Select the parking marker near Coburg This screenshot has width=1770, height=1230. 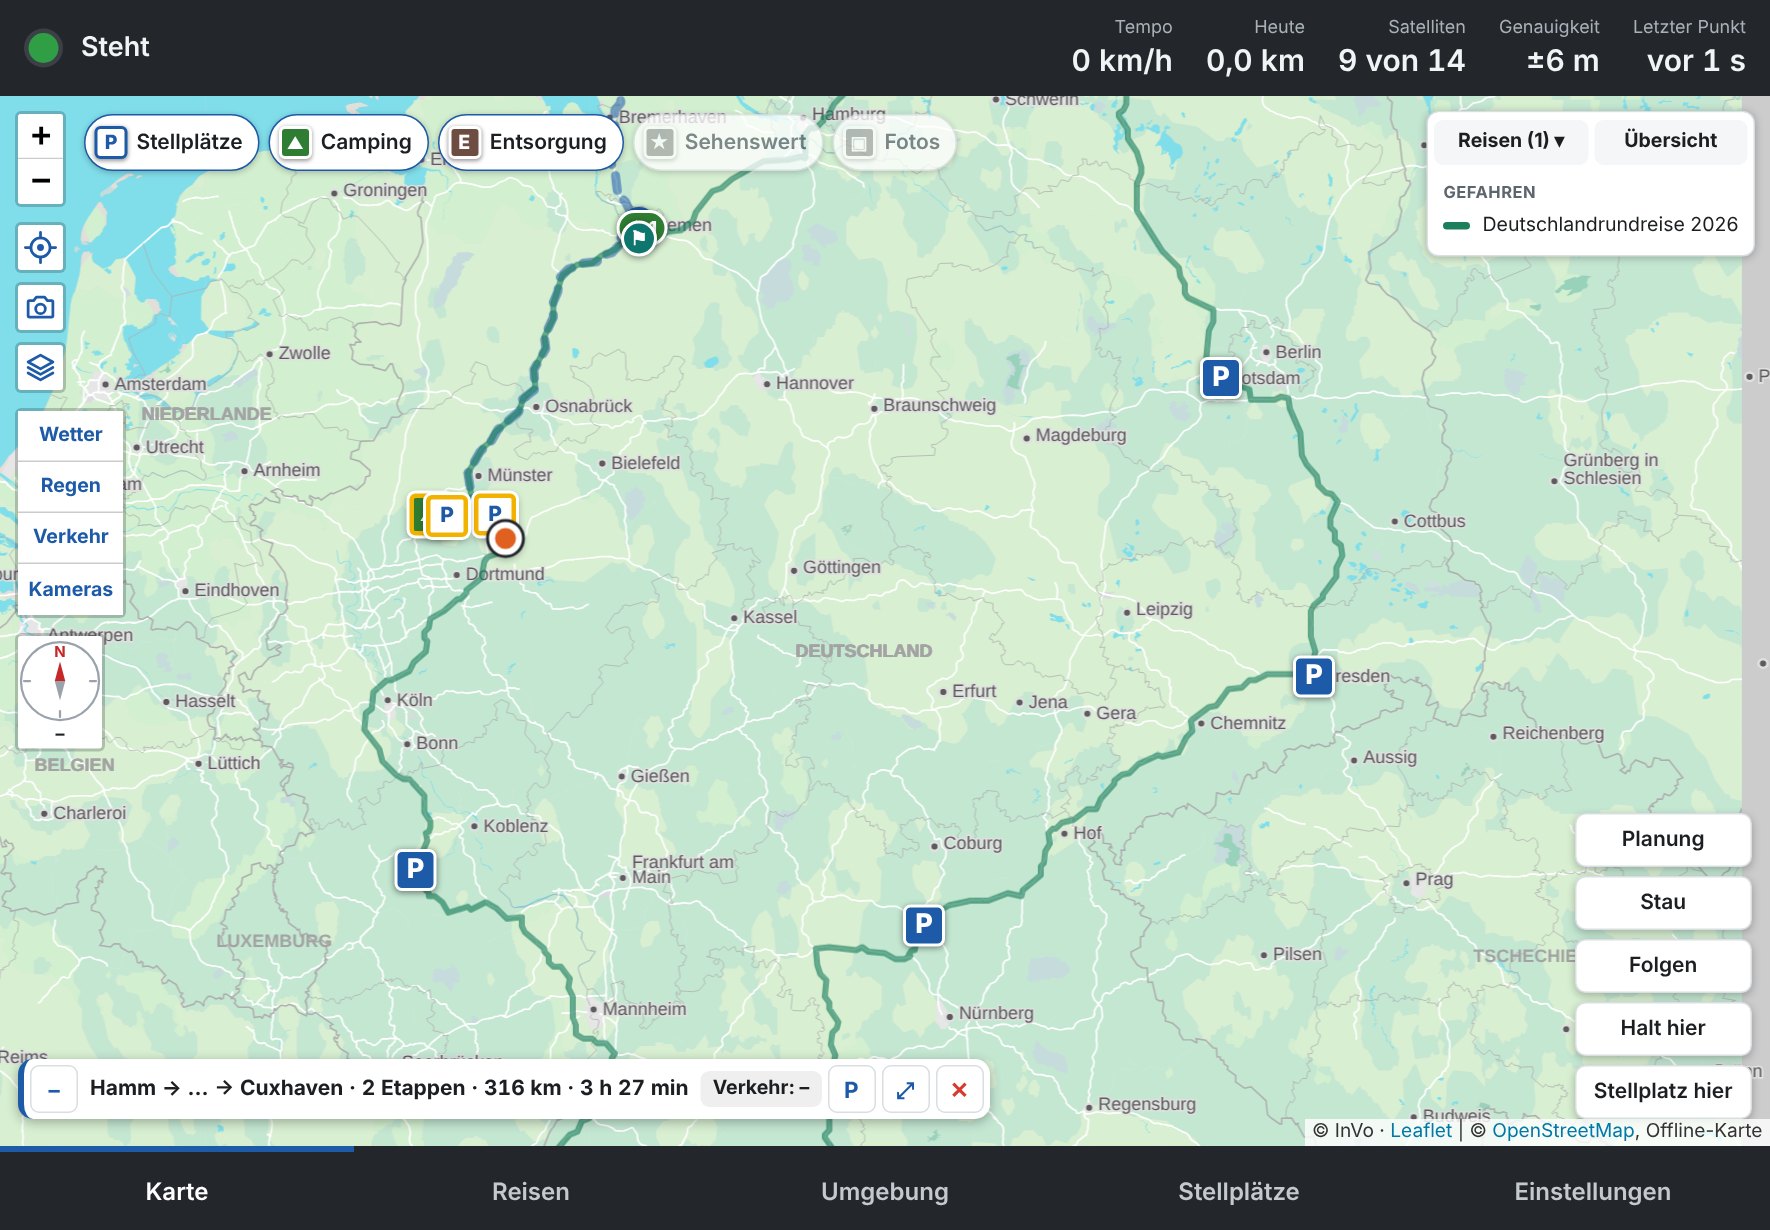click(924, 925)
